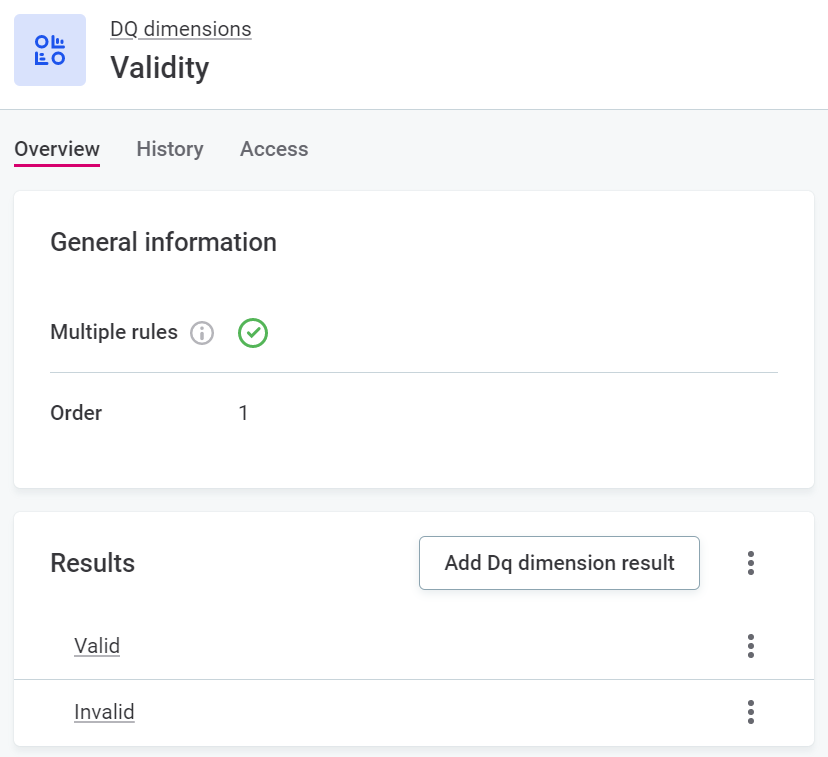Click the Order field label
This screenshot has width=828, height=757.
tap(76, 413)
